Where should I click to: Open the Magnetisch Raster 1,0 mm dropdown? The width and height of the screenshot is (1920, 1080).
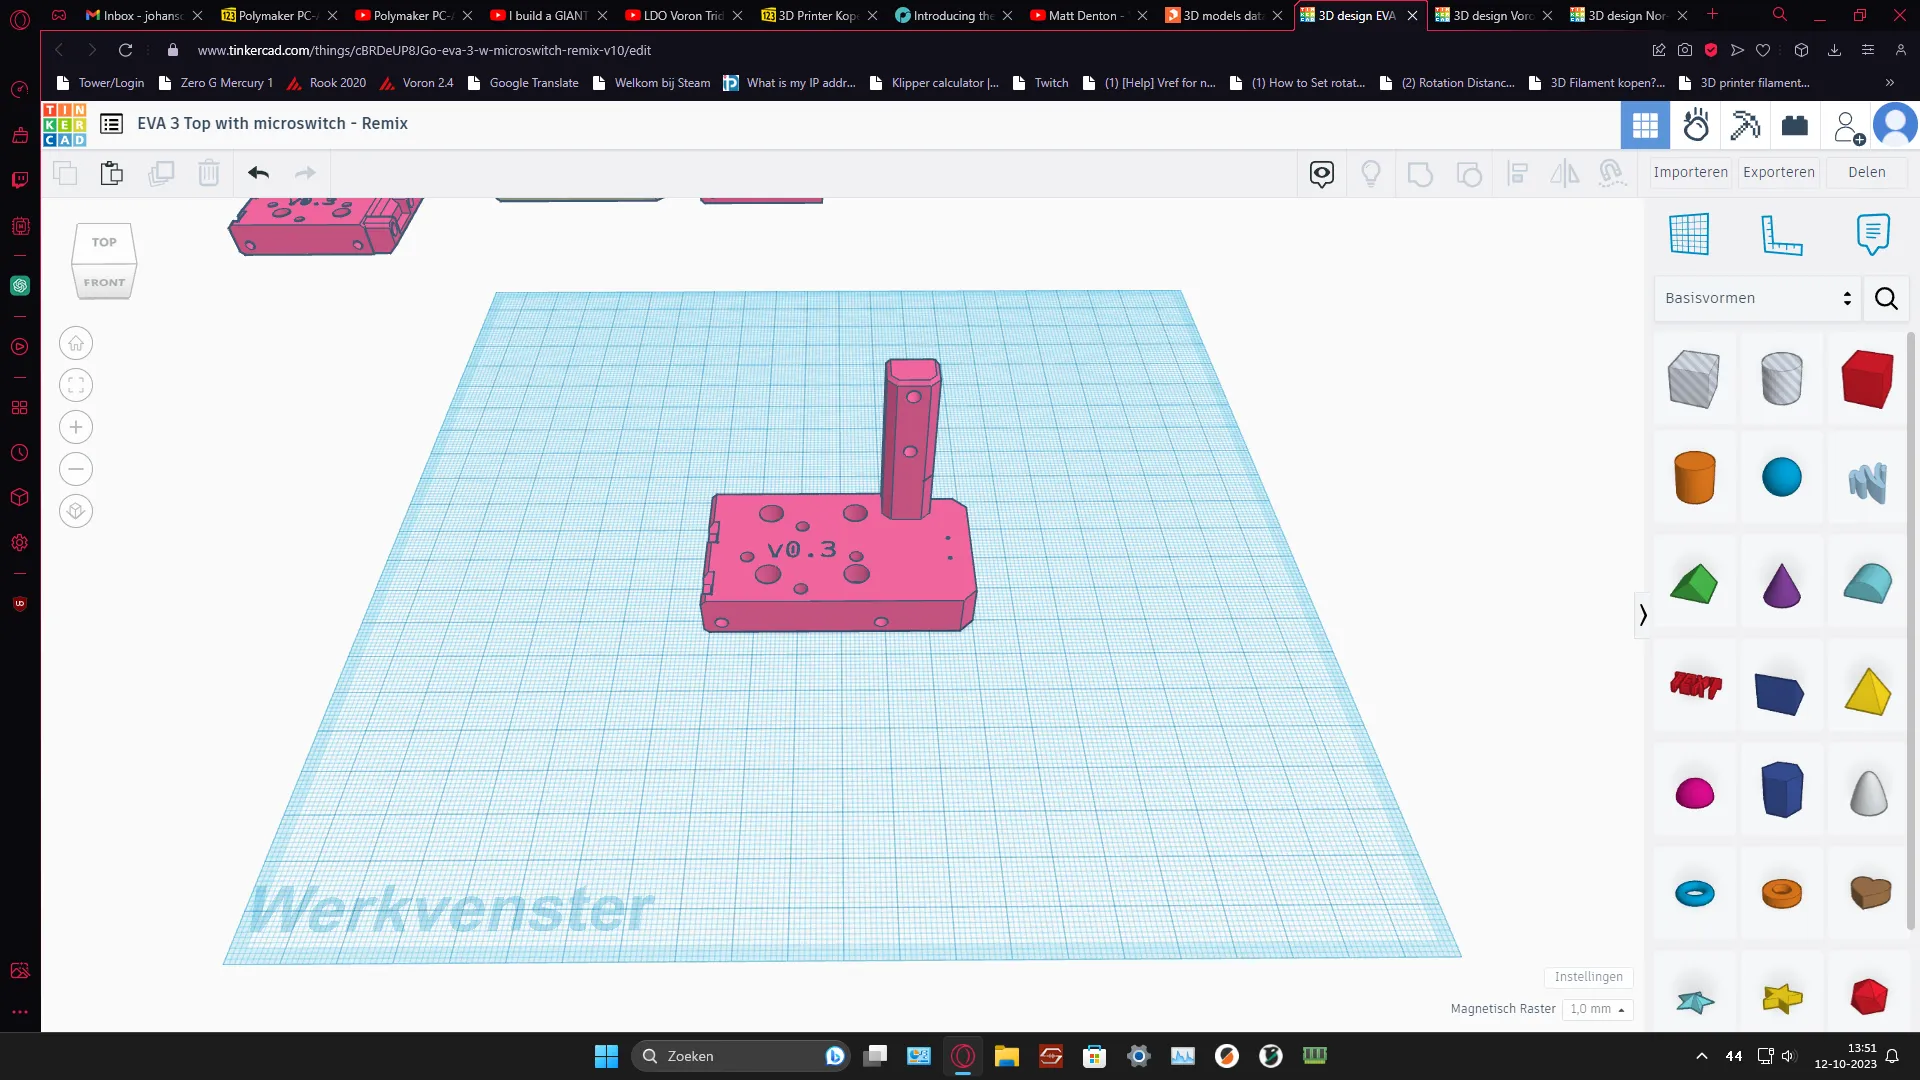tap(1598, 1009)
